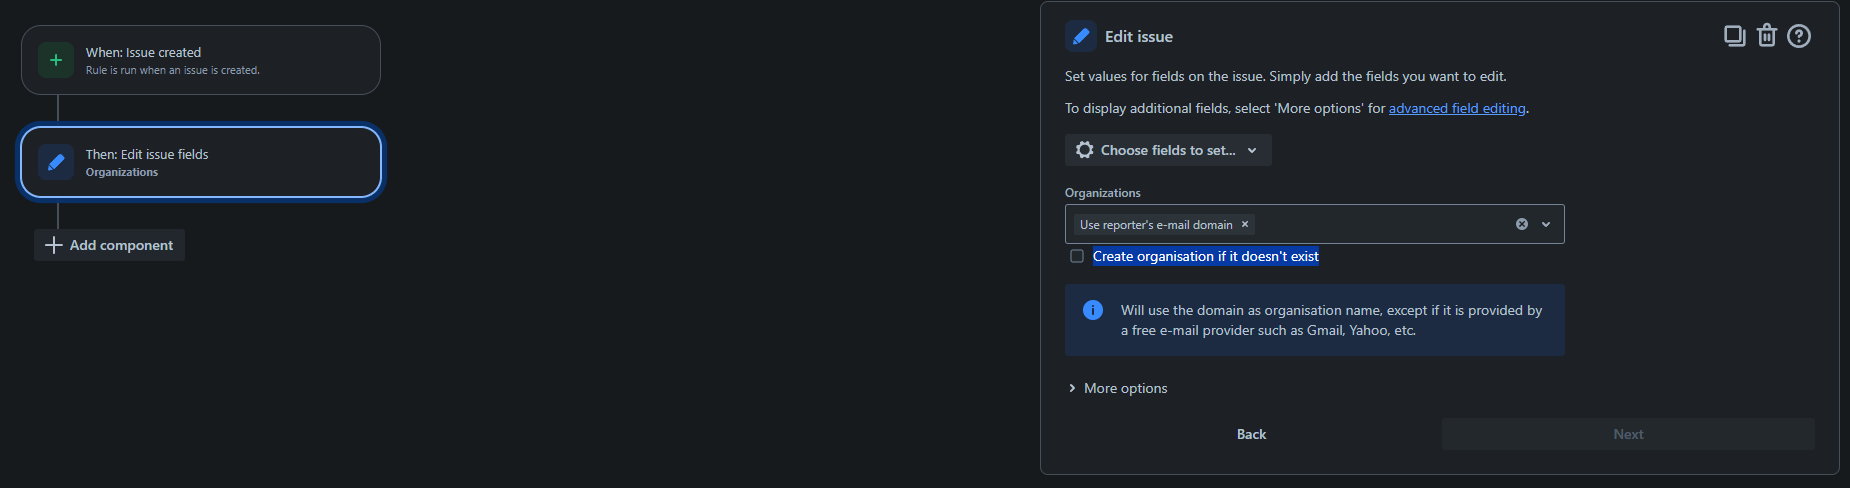This screenshot has height=488, width=1850.
Task: Click info message about domain as organisation
Action: (x=1315, y=320)
